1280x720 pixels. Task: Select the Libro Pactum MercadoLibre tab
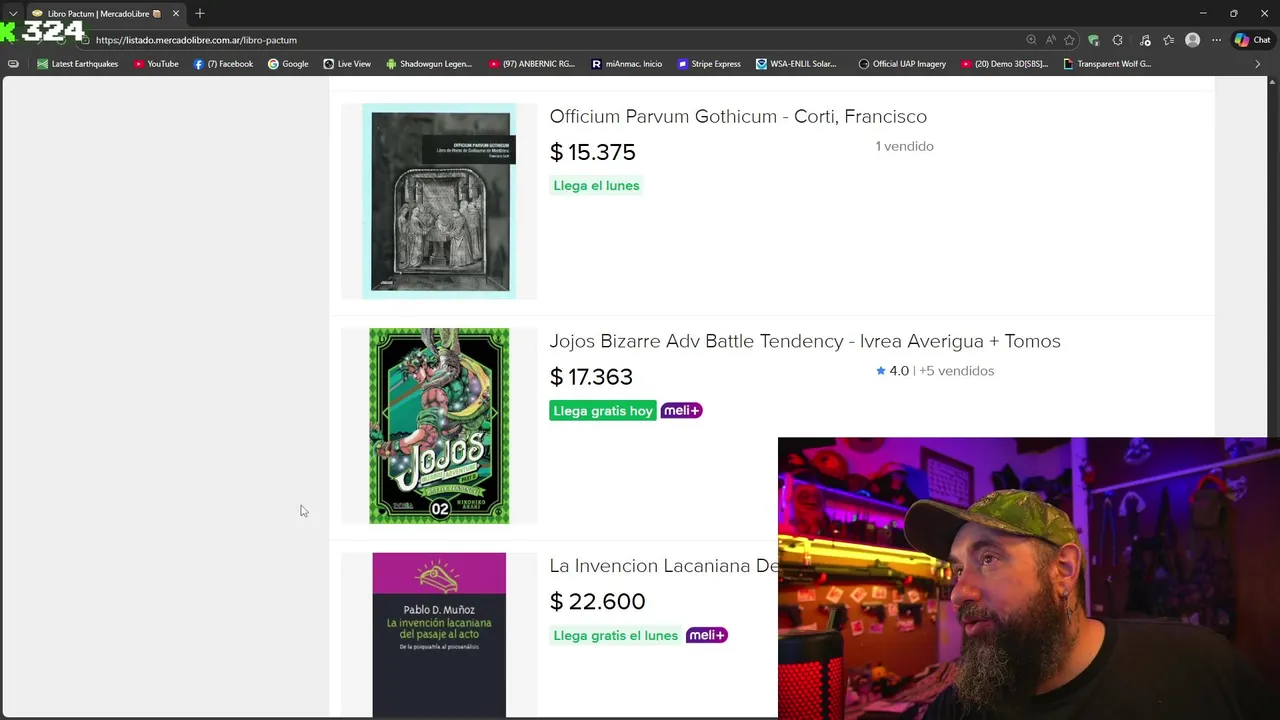tap(105, 14)
